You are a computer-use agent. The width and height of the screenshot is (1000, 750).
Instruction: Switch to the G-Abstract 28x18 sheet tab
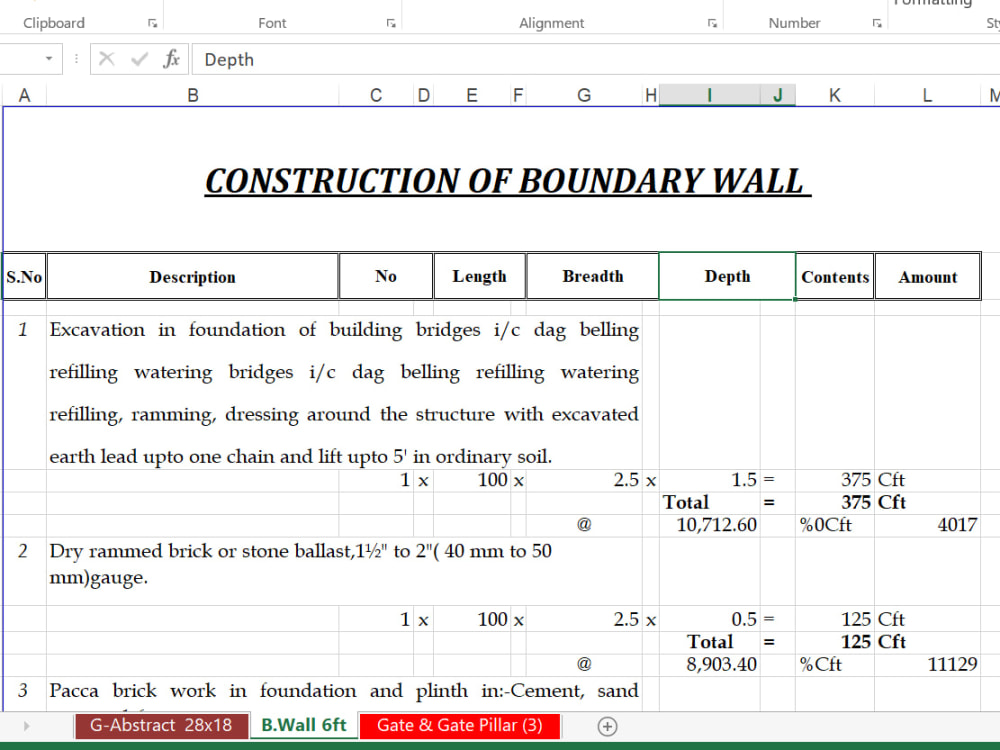[x=161, y=726]
